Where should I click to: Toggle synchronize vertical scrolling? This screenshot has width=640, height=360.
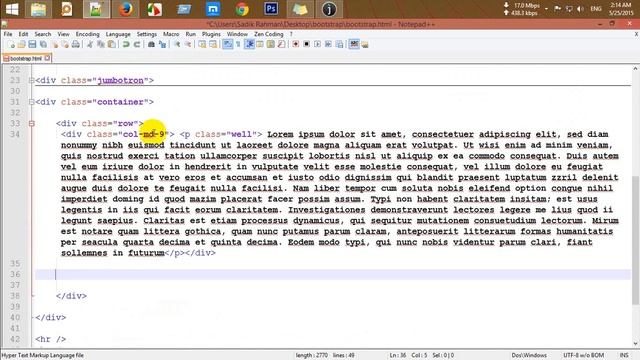point(202,44)
